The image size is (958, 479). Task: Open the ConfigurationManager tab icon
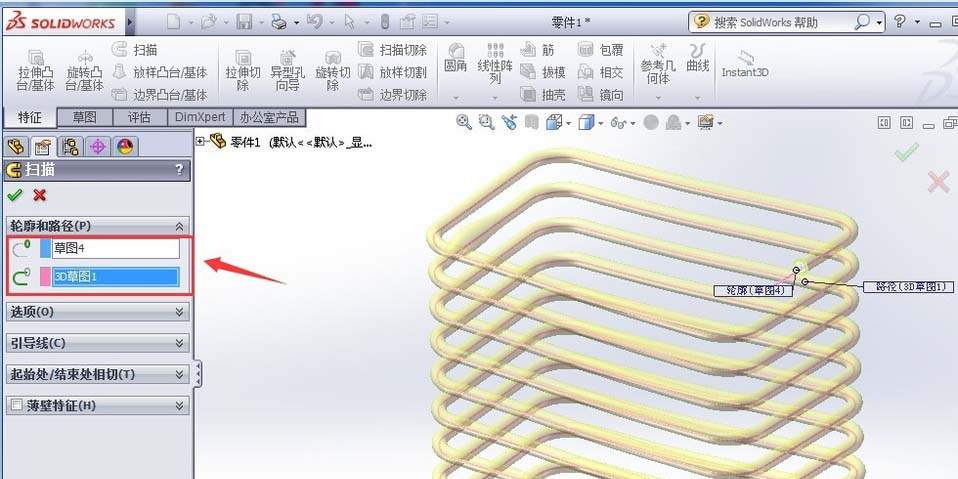tap(71, 147)
